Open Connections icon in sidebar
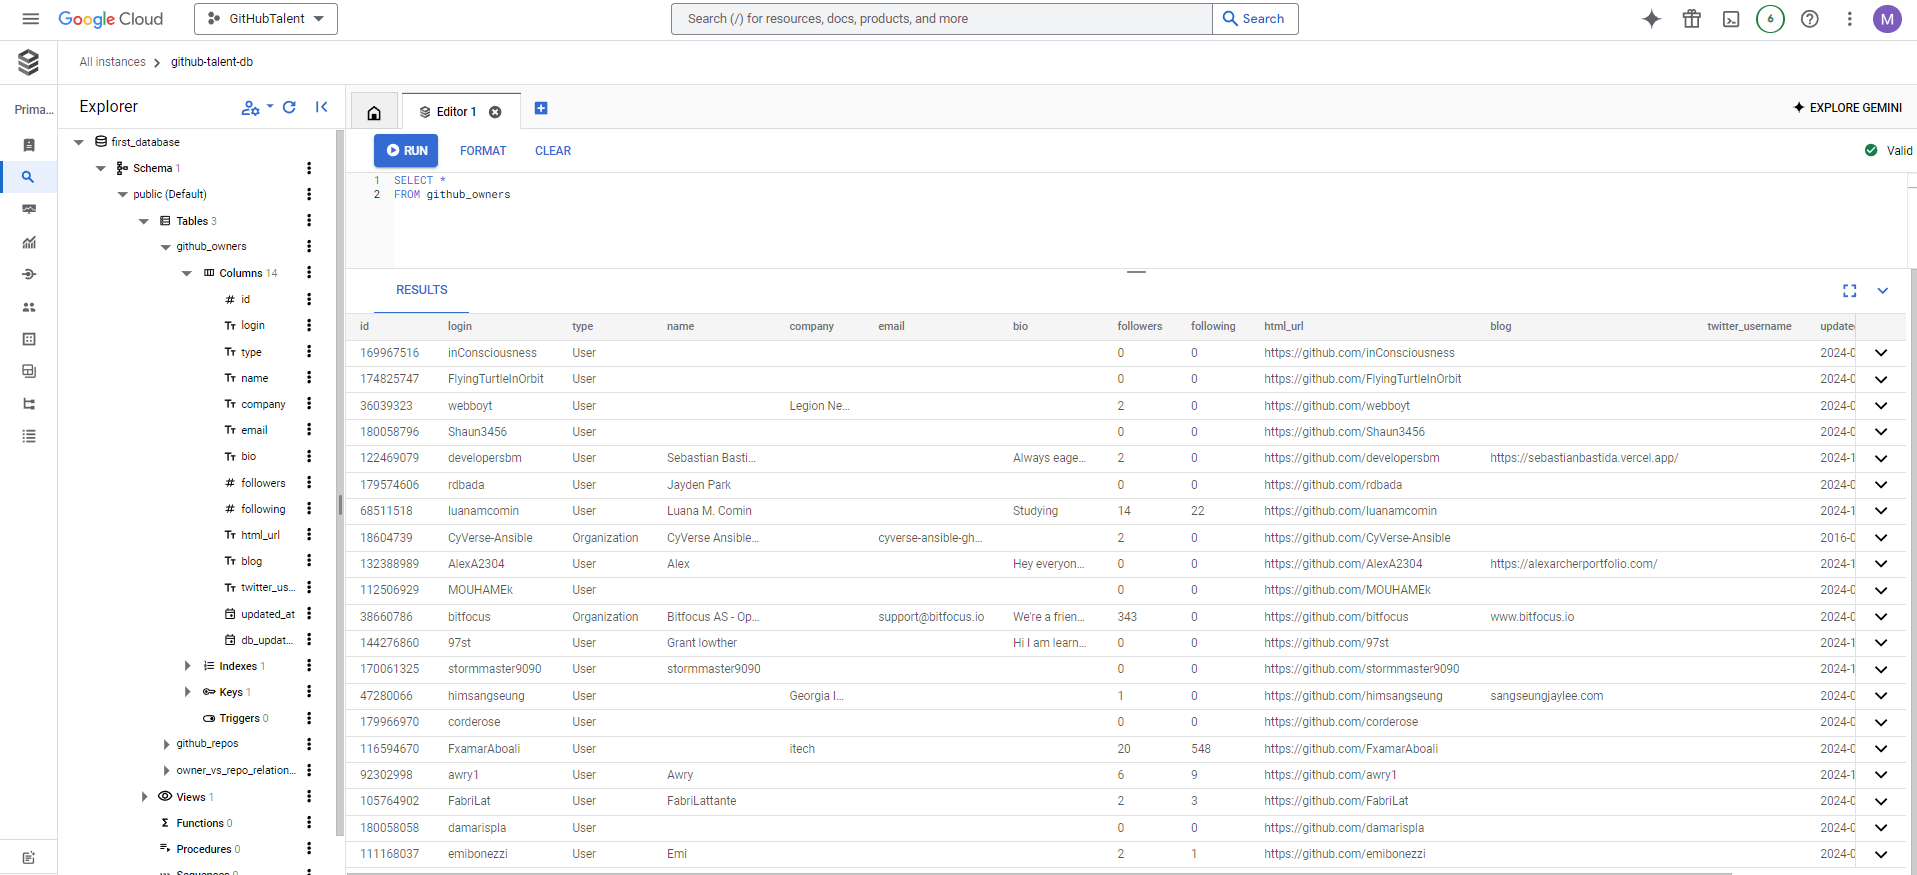 [29, 274]
